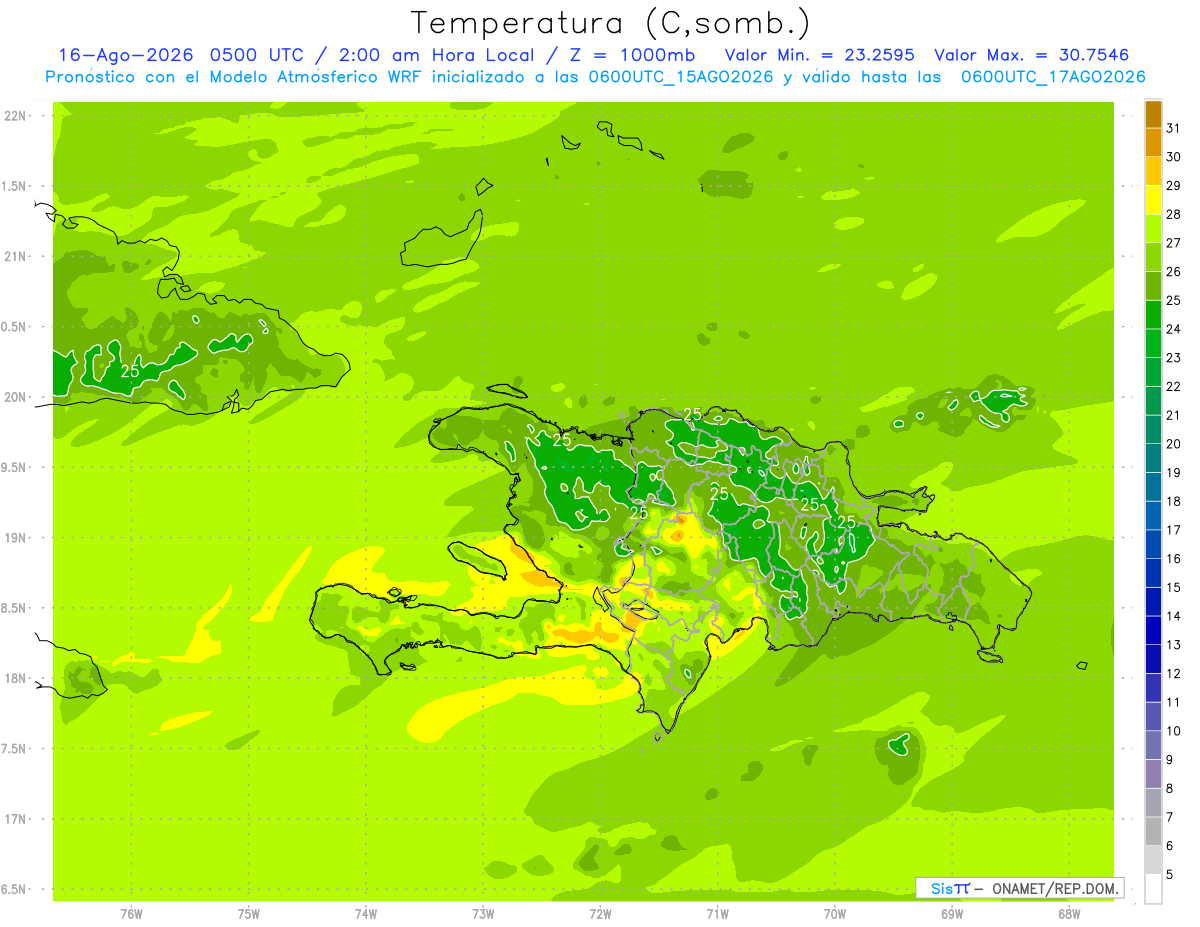Pick the lime swatch between 27 and 28

[1153, 229]
